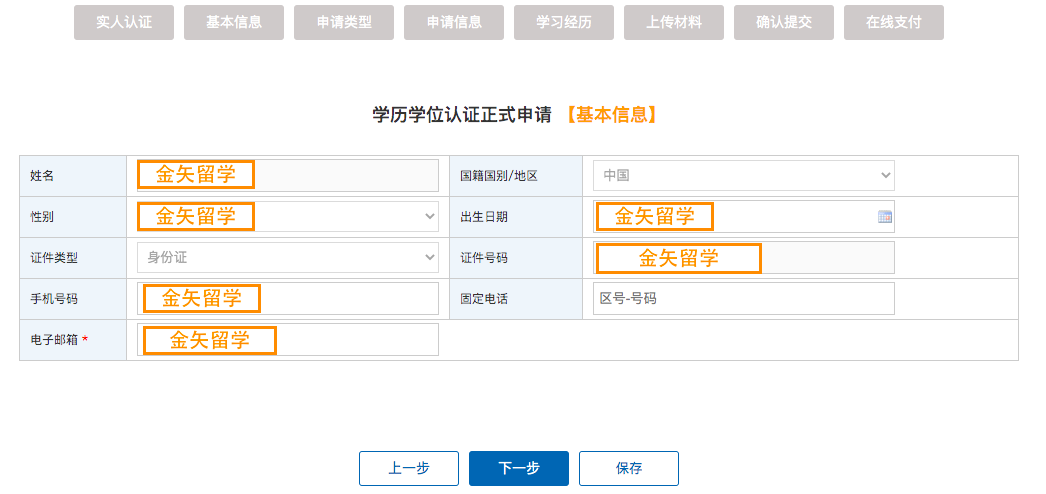Click the 性别 label
Screen dimensions: 1046x494
coord(42,217)
